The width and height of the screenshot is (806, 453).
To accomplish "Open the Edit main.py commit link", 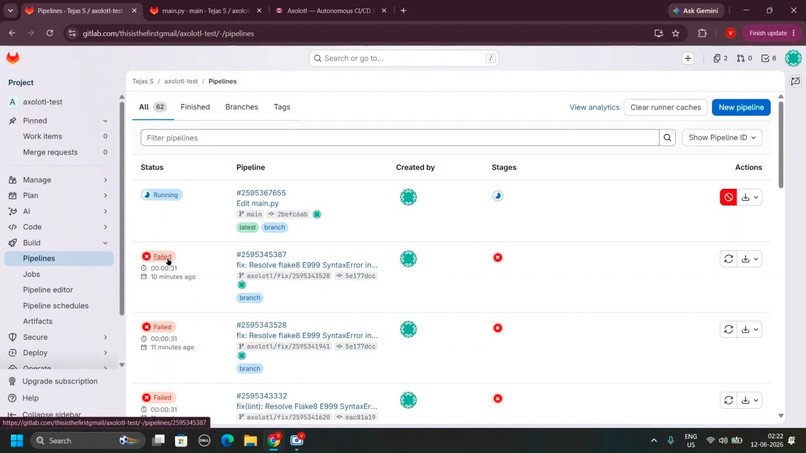I will click(258, 203).
